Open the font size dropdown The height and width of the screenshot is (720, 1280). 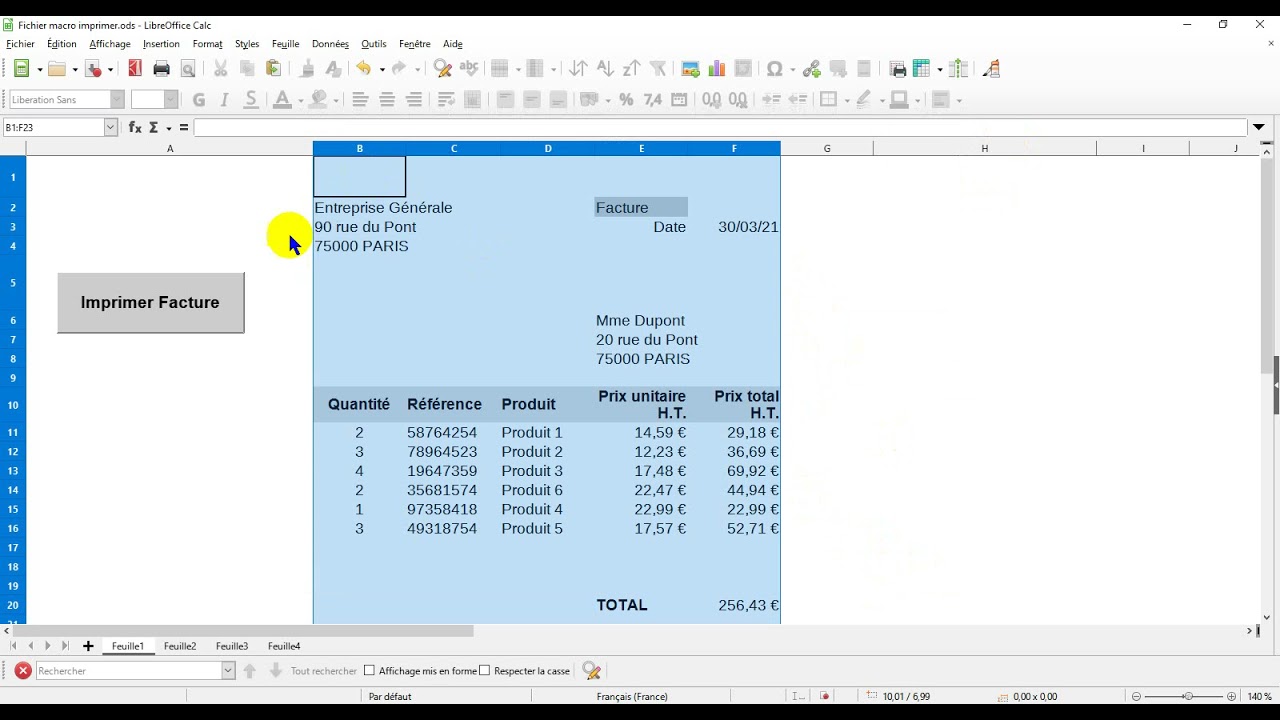click(x=171, y=99)
